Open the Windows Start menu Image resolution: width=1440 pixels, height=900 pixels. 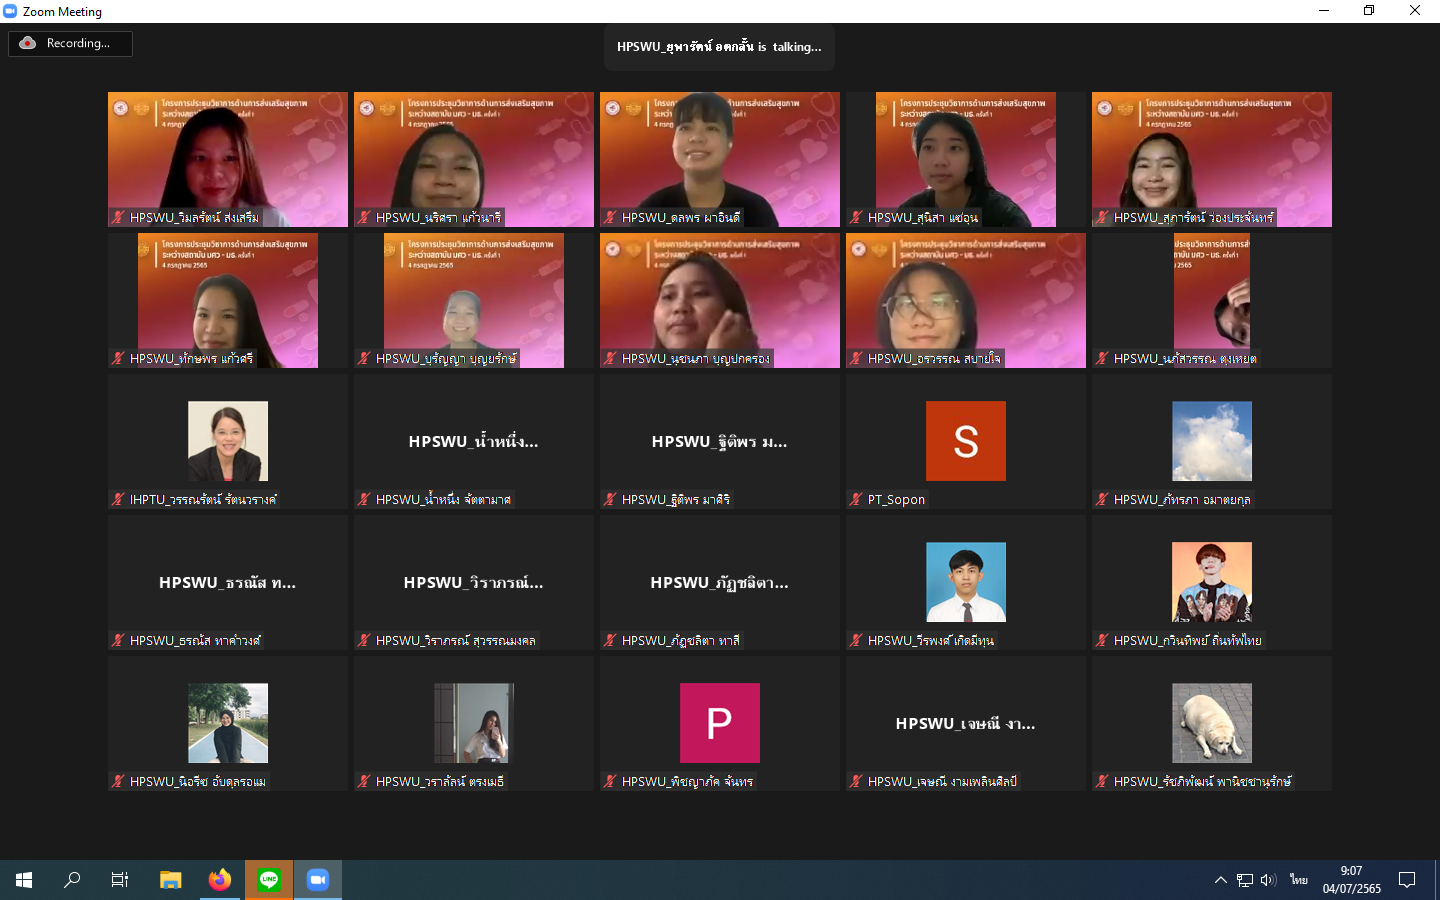click(x=24, y=880)
